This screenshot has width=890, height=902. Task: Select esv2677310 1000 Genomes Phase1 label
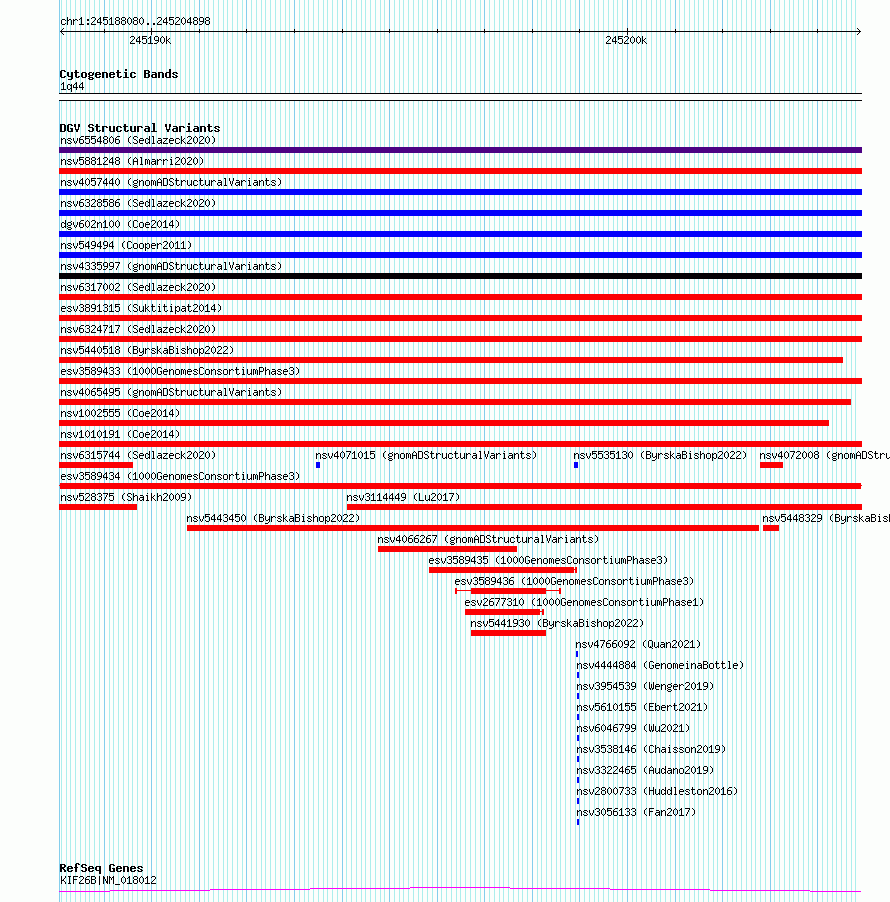click(584, 602)
